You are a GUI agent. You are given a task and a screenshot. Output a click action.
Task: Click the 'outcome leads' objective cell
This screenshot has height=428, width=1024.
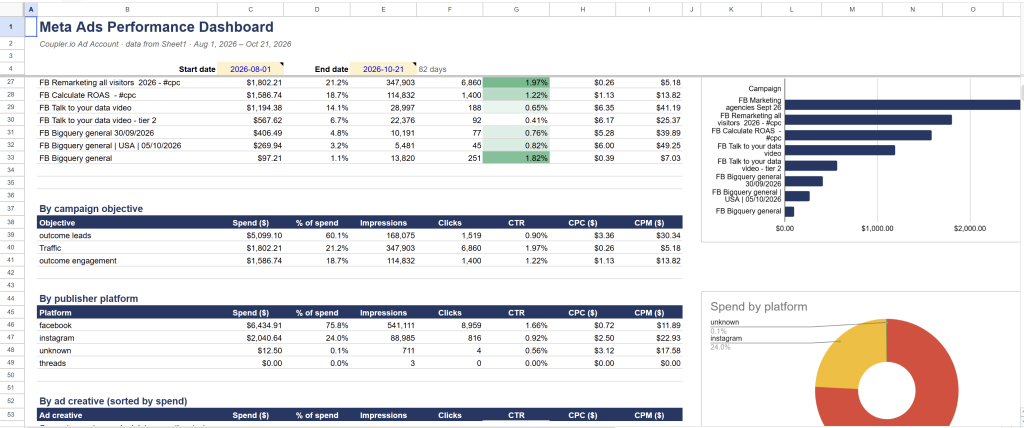(127, 235)
